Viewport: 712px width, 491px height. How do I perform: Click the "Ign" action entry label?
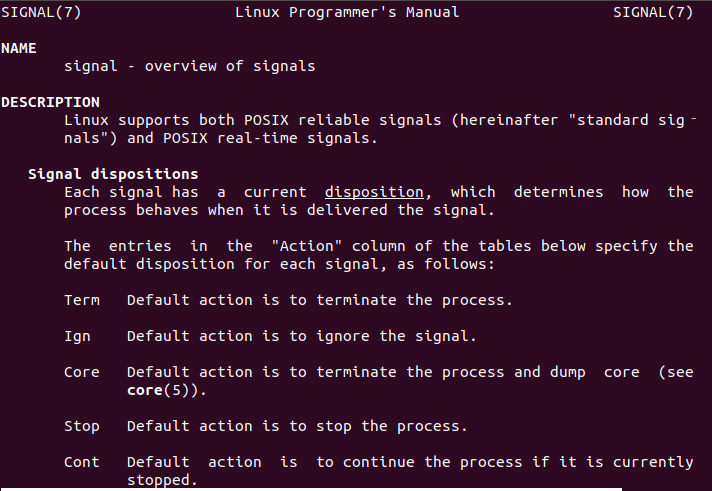point(78,336)
